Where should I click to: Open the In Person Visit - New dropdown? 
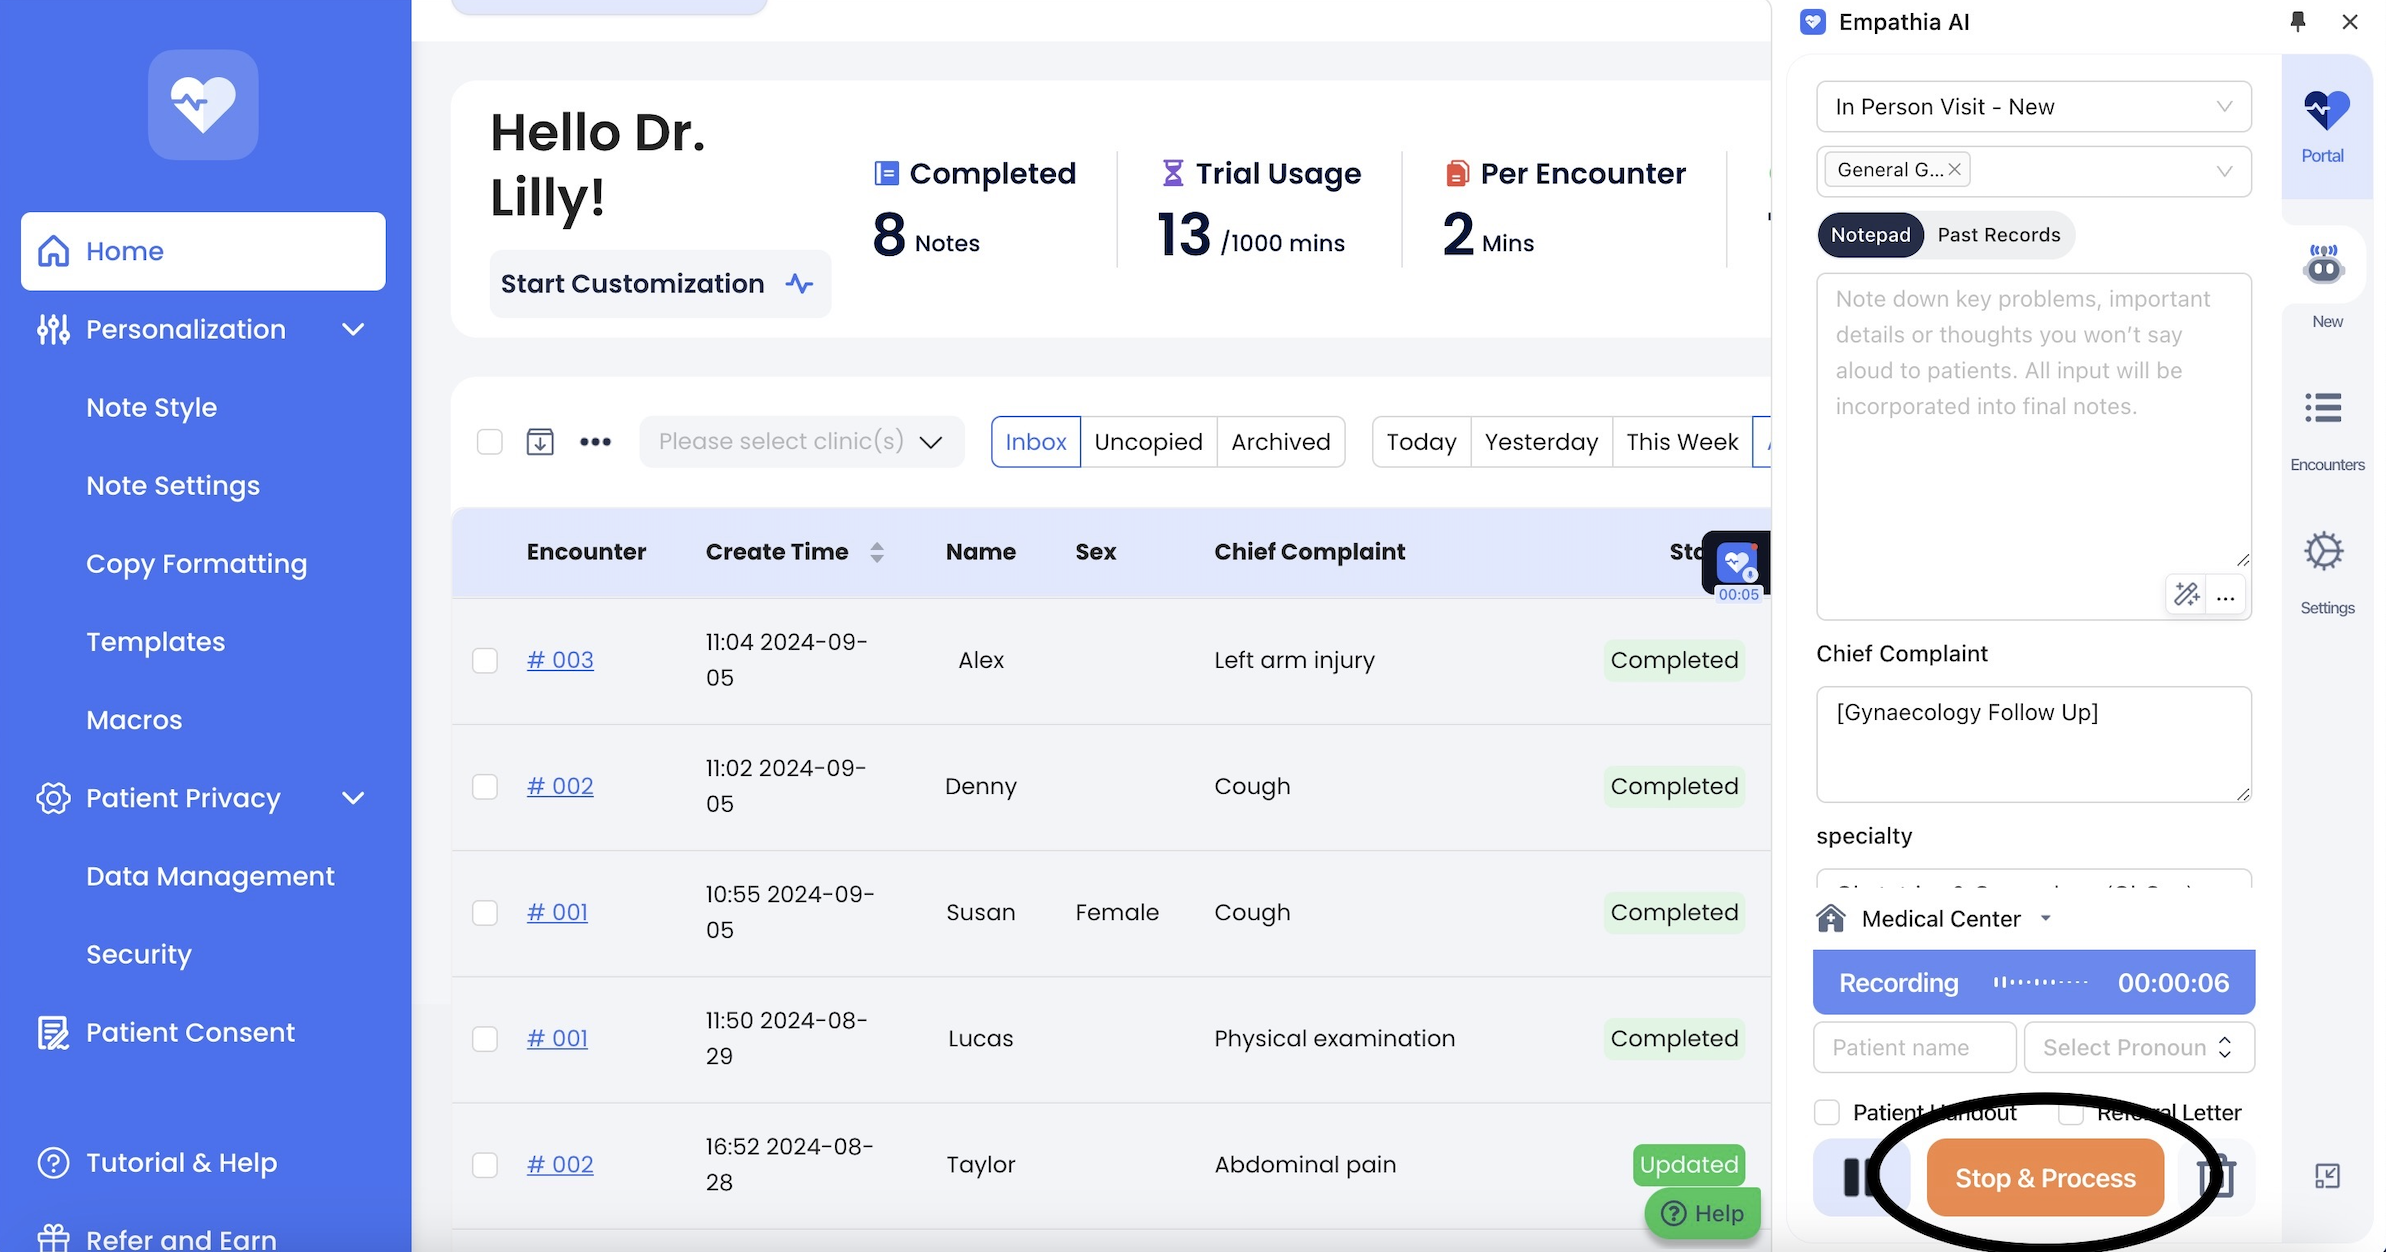(x=2033, y=107)
